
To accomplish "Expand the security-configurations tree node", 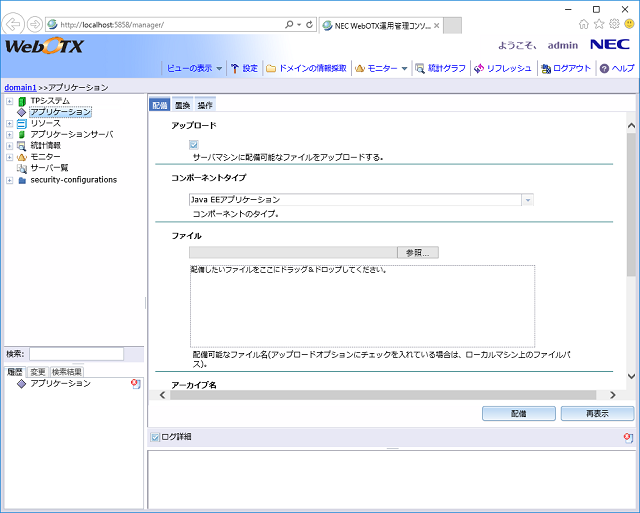I will pos(9,180).
